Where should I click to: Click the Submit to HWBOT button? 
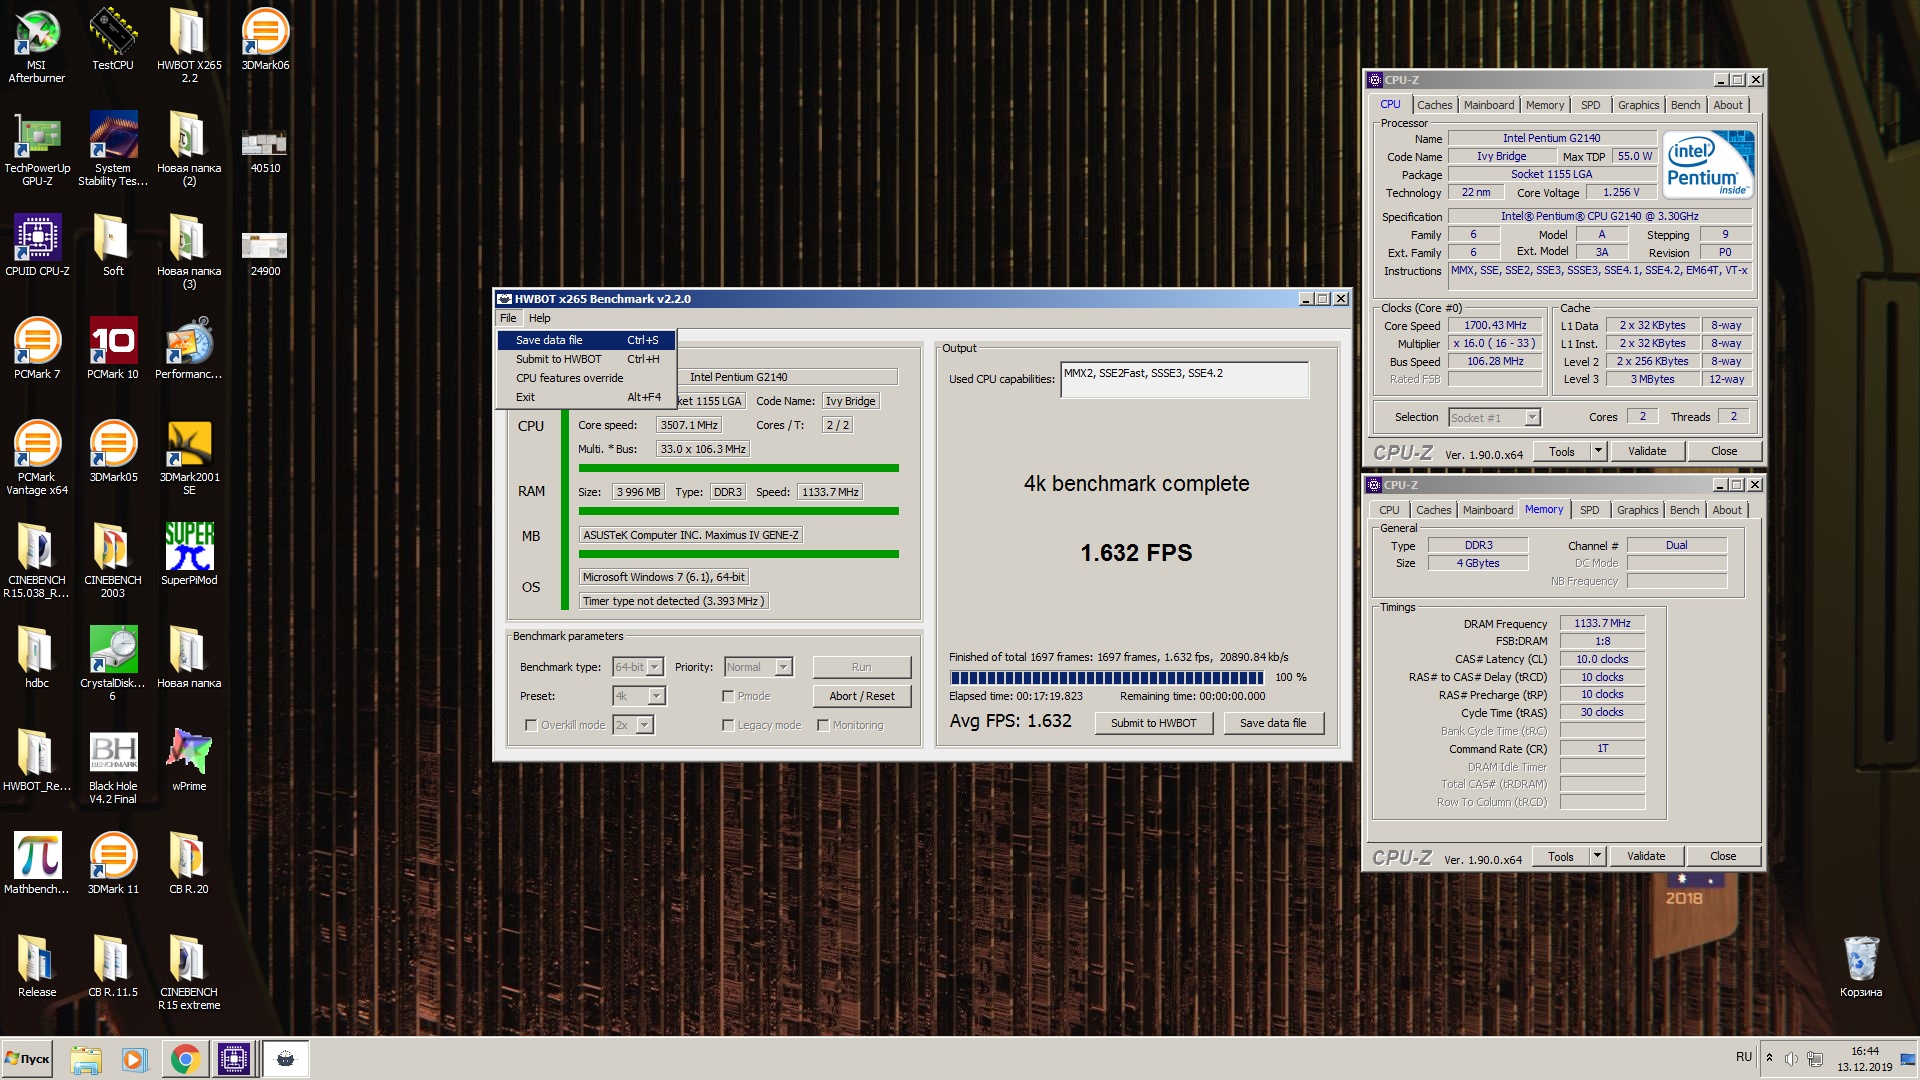tap(1153, 723)
